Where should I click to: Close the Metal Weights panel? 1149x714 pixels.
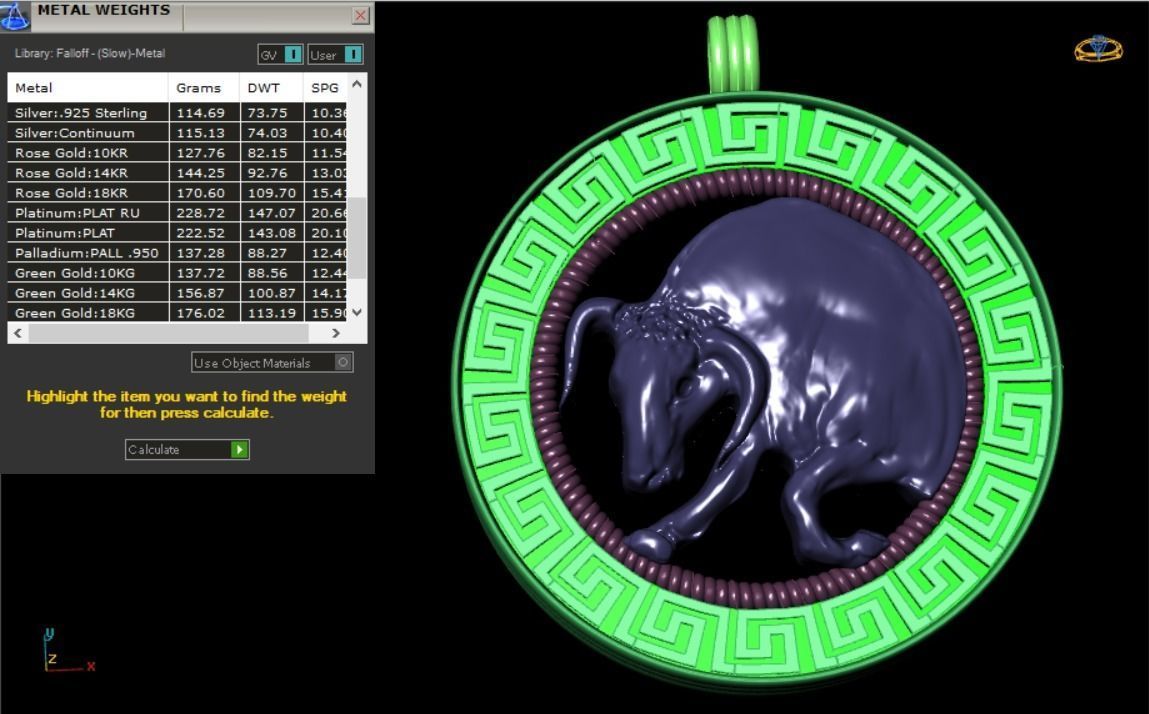361,15
